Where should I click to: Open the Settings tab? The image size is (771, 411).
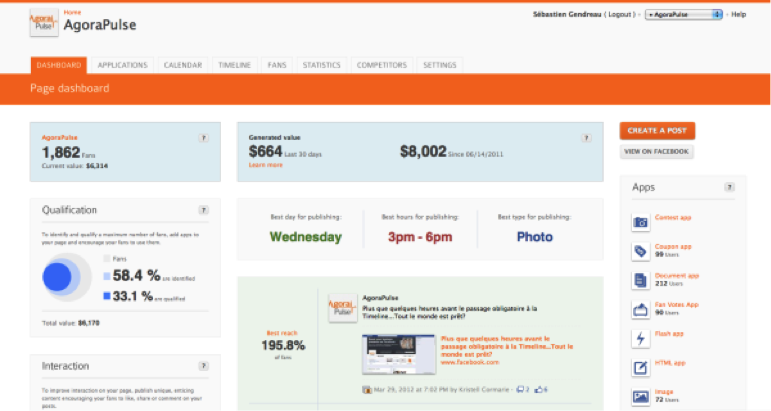[x=440, y=65]
